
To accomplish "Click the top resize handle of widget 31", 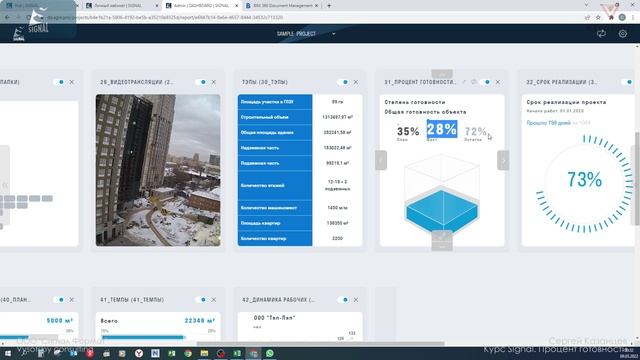I will [x=442, y=74].
